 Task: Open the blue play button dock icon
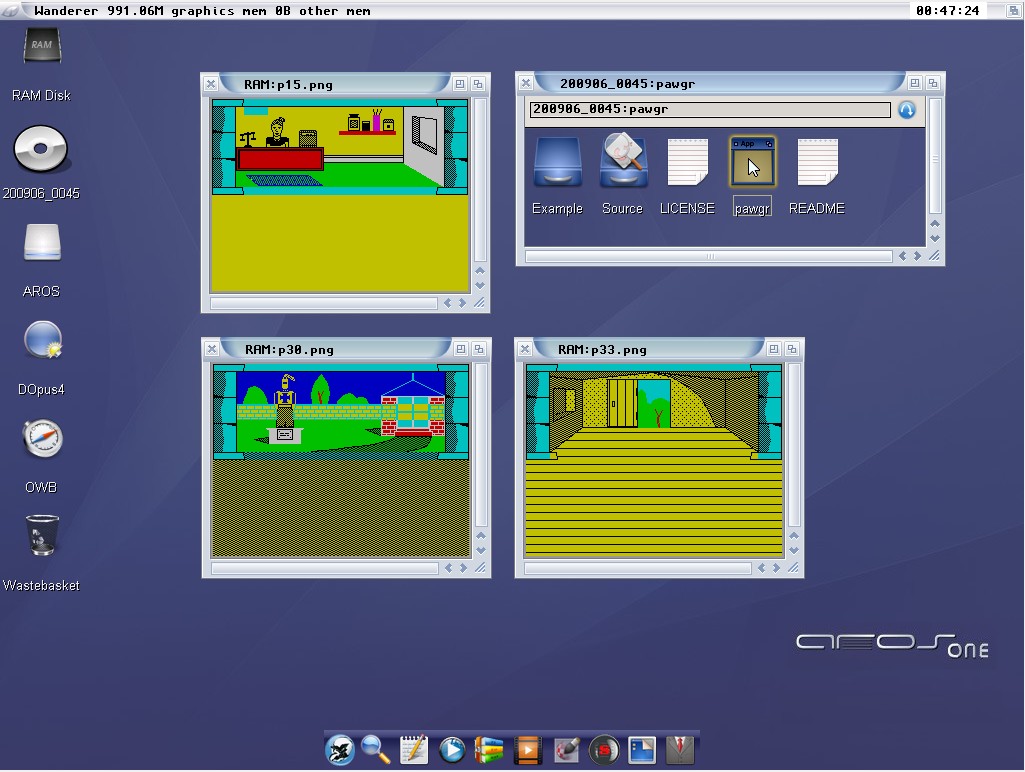451,749
